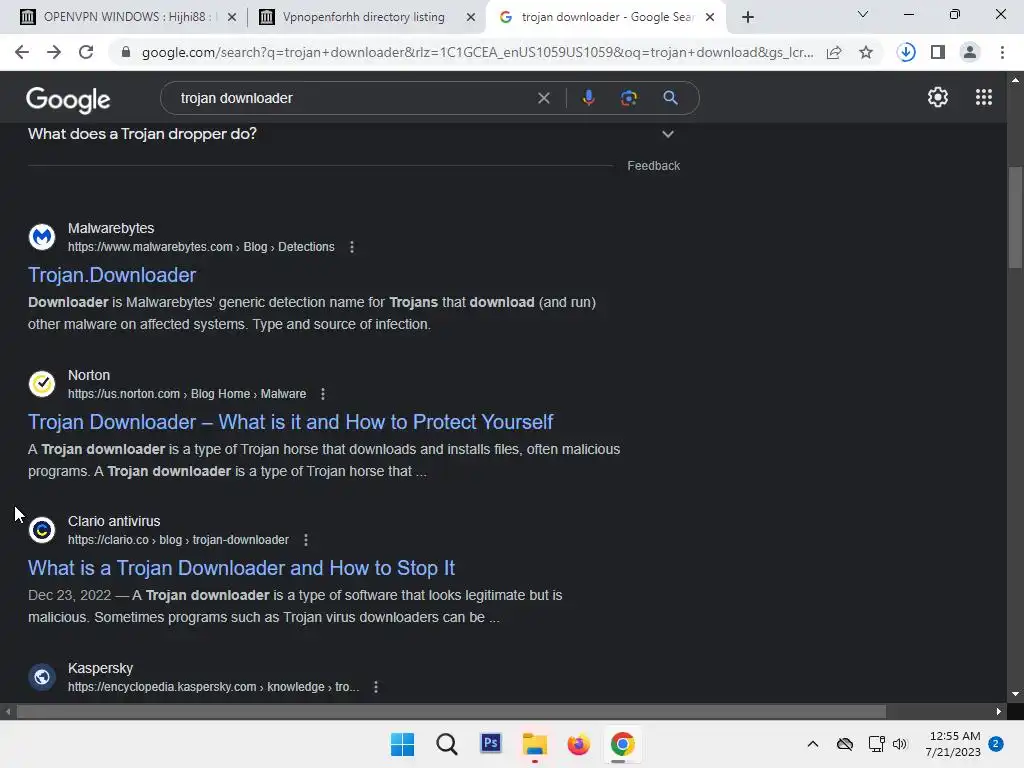Open options for the Norton result

tap(323, 394)
